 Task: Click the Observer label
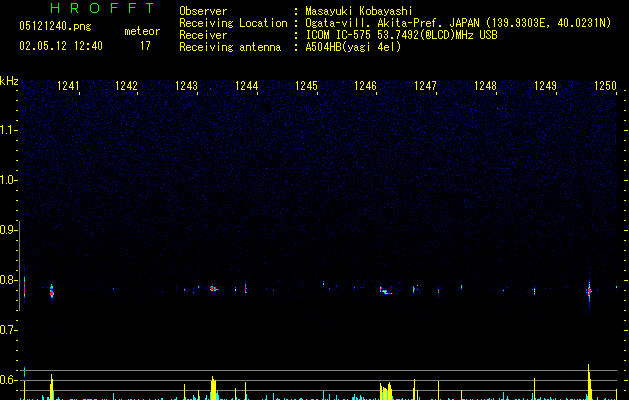203,11
